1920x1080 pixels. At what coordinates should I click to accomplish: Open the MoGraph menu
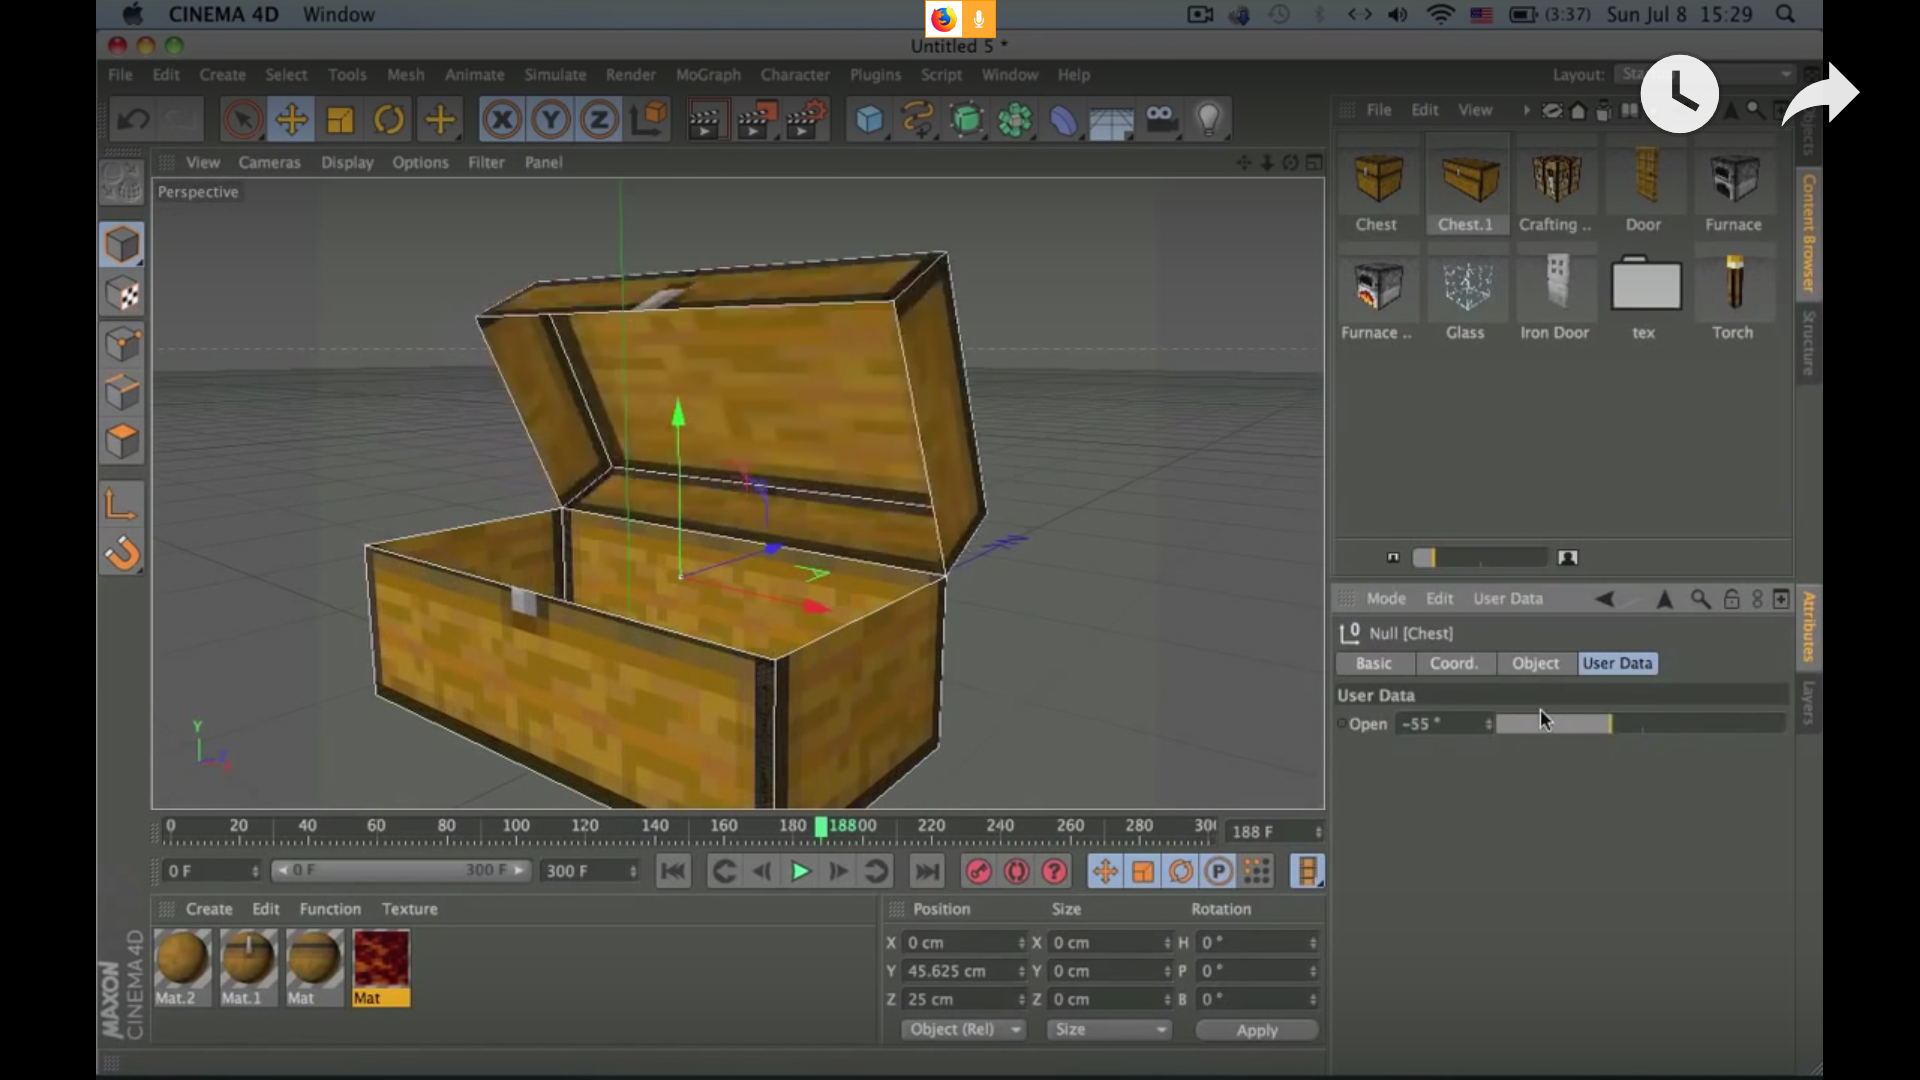708,75
